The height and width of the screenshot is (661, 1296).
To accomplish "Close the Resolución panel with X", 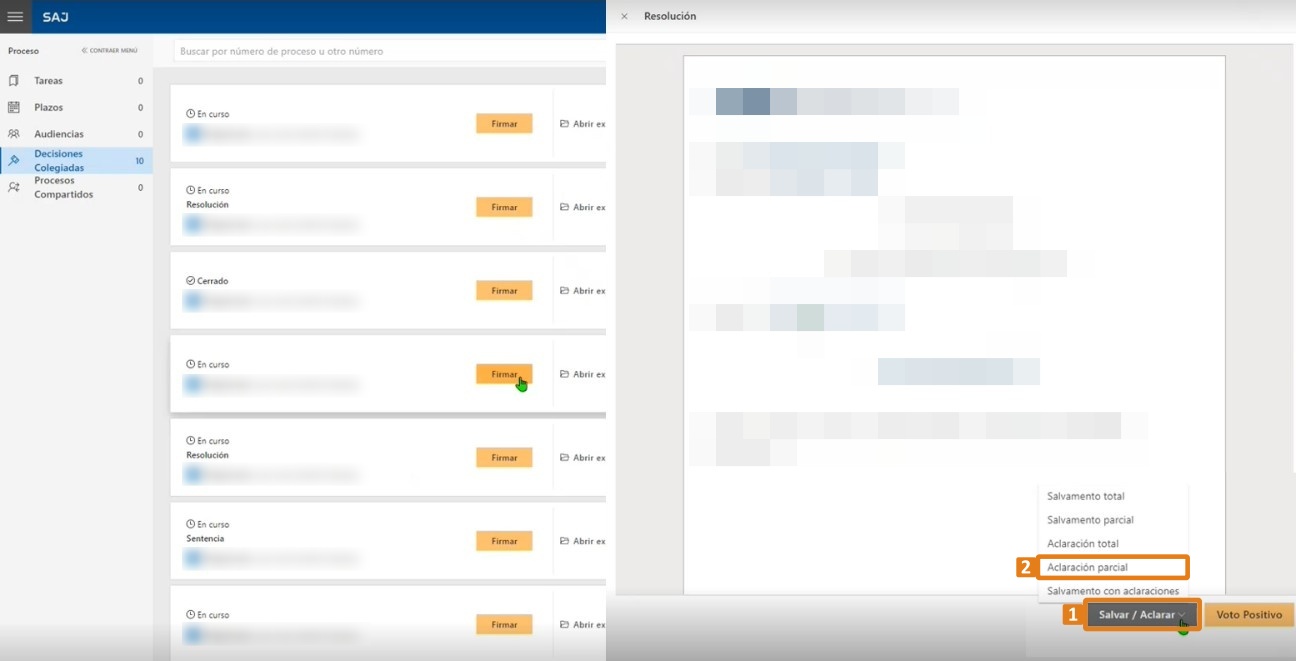I will 625,16.
